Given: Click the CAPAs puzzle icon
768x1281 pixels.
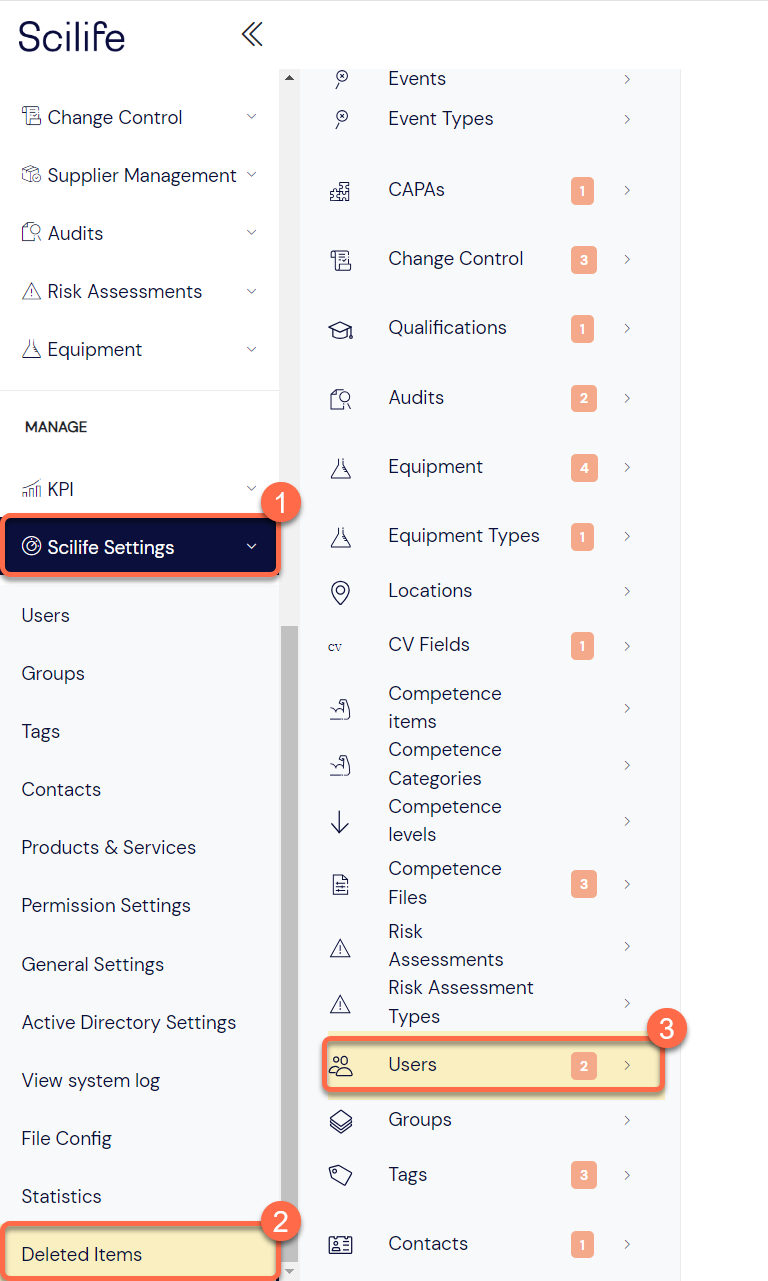Looking at the screenshot, I should coord(340,191).
